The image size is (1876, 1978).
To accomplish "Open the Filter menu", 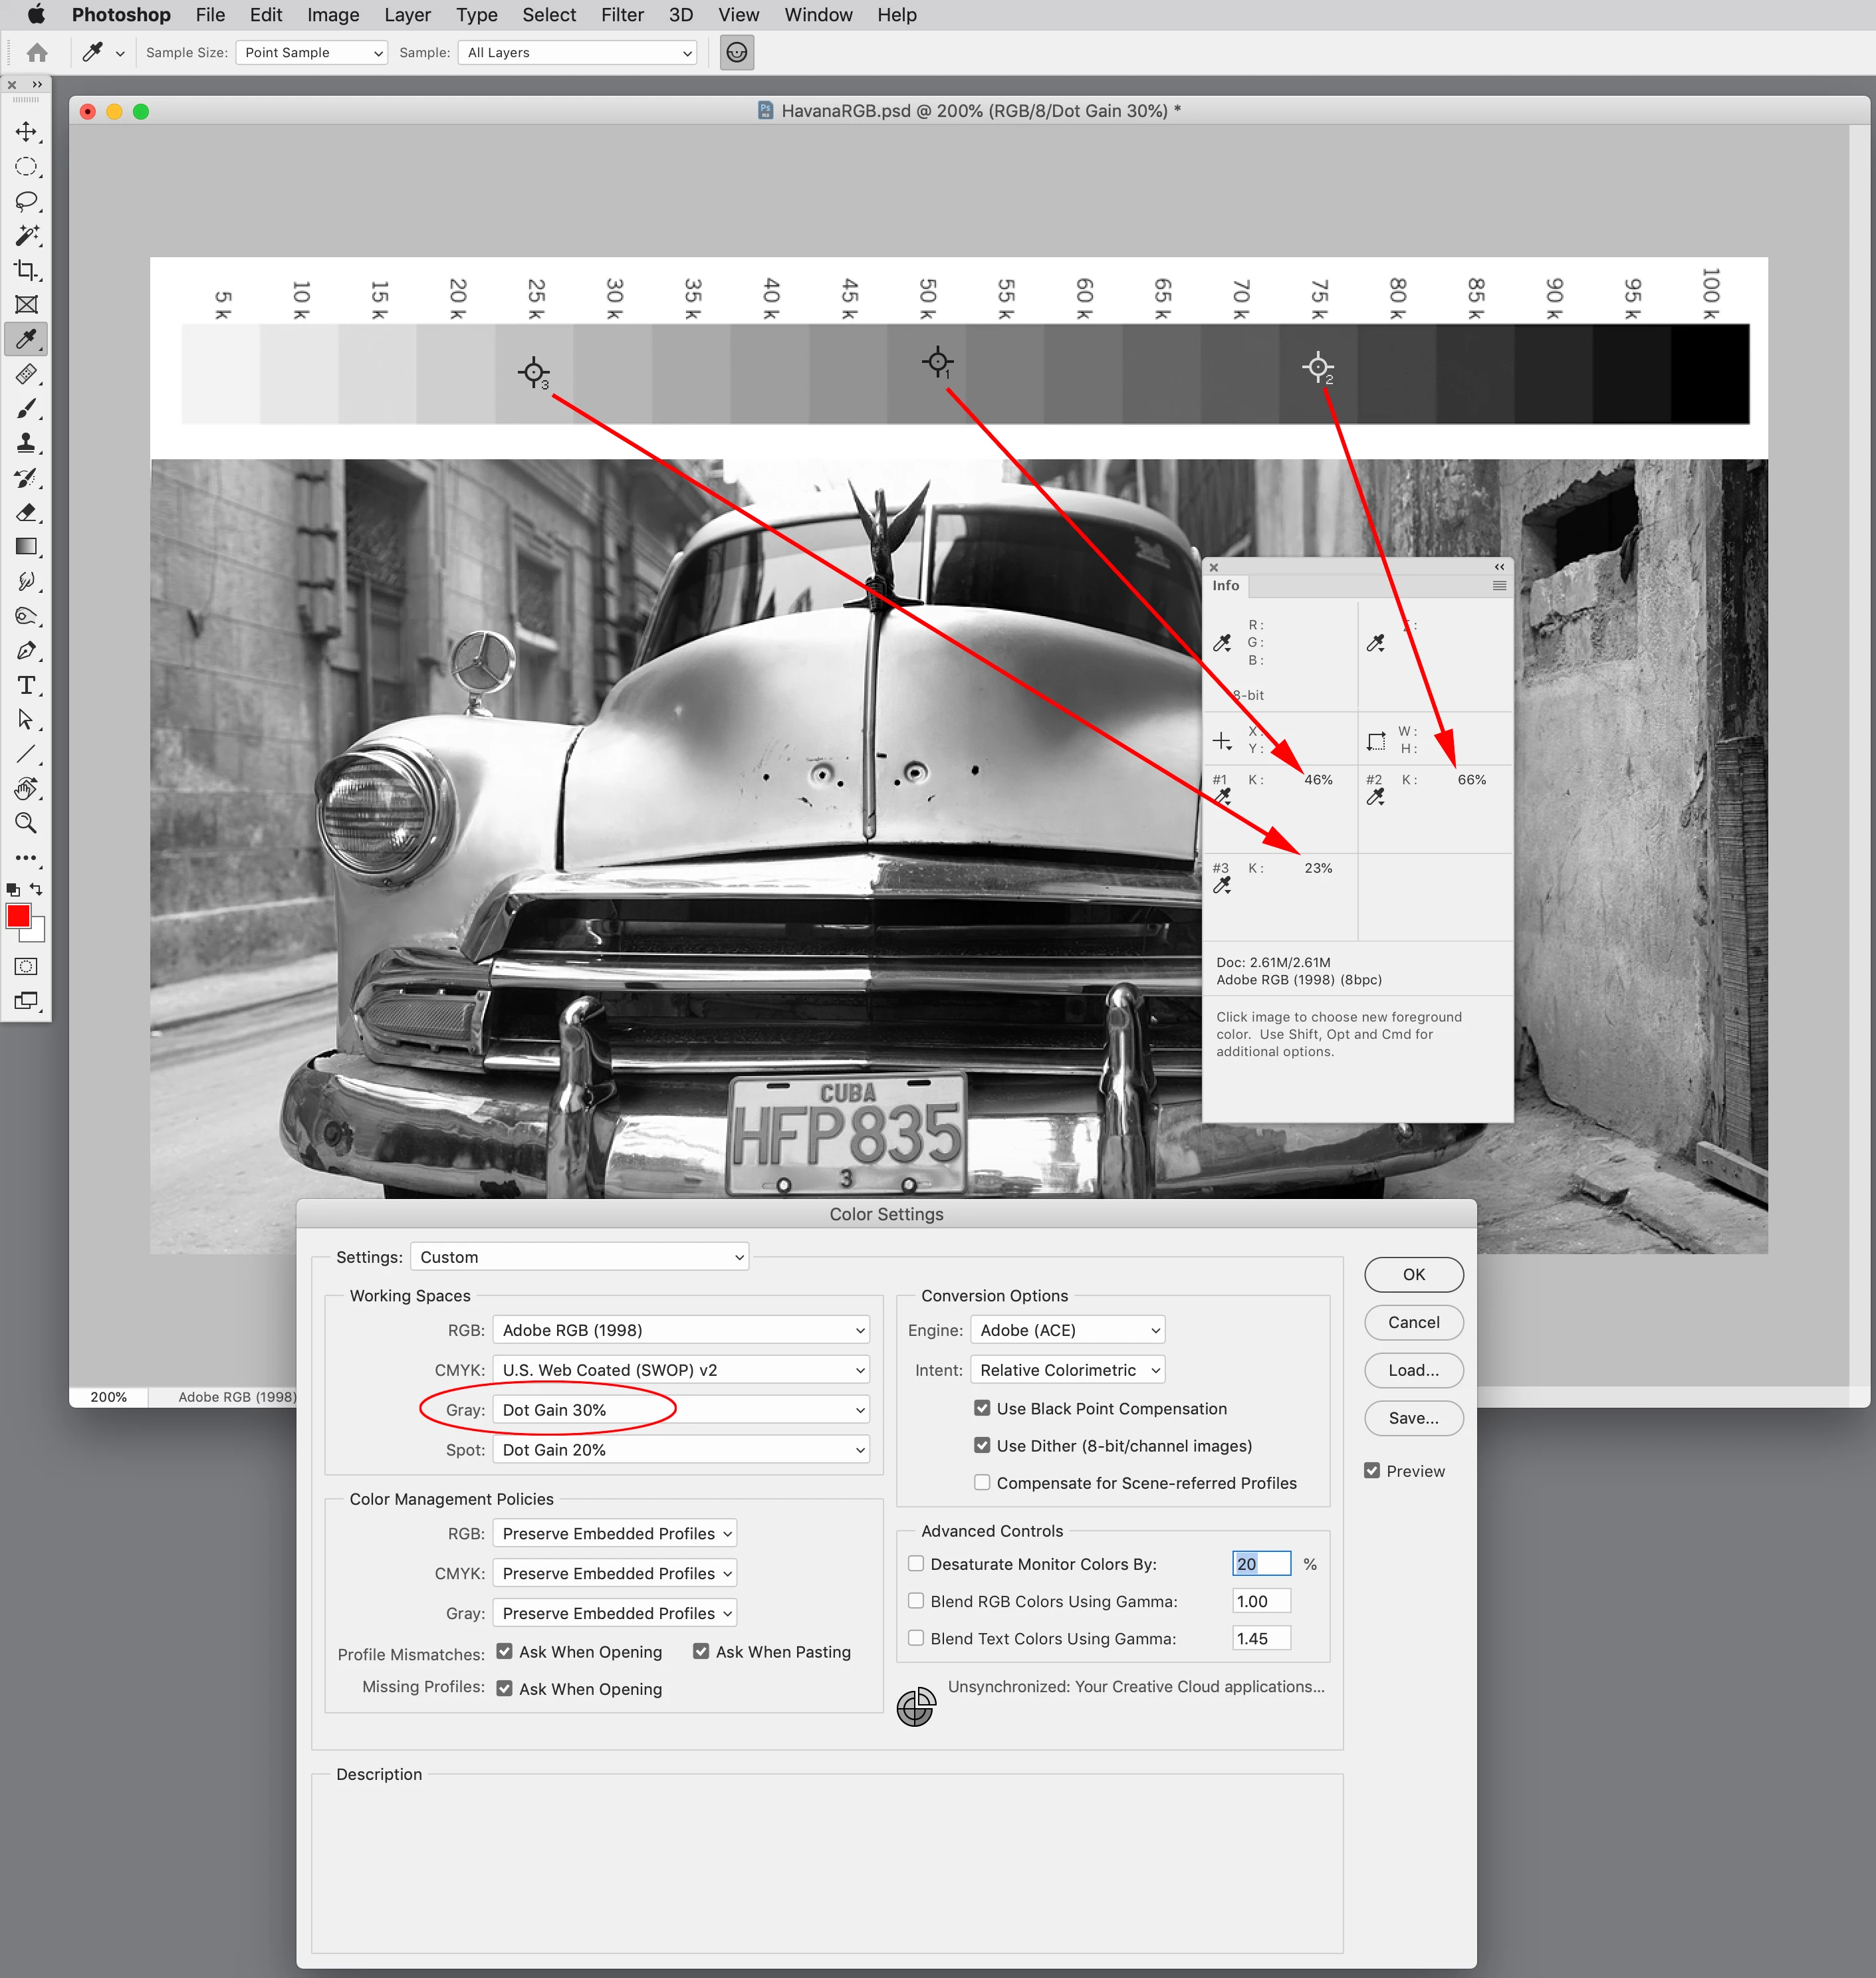I will [x=622, y=15].
